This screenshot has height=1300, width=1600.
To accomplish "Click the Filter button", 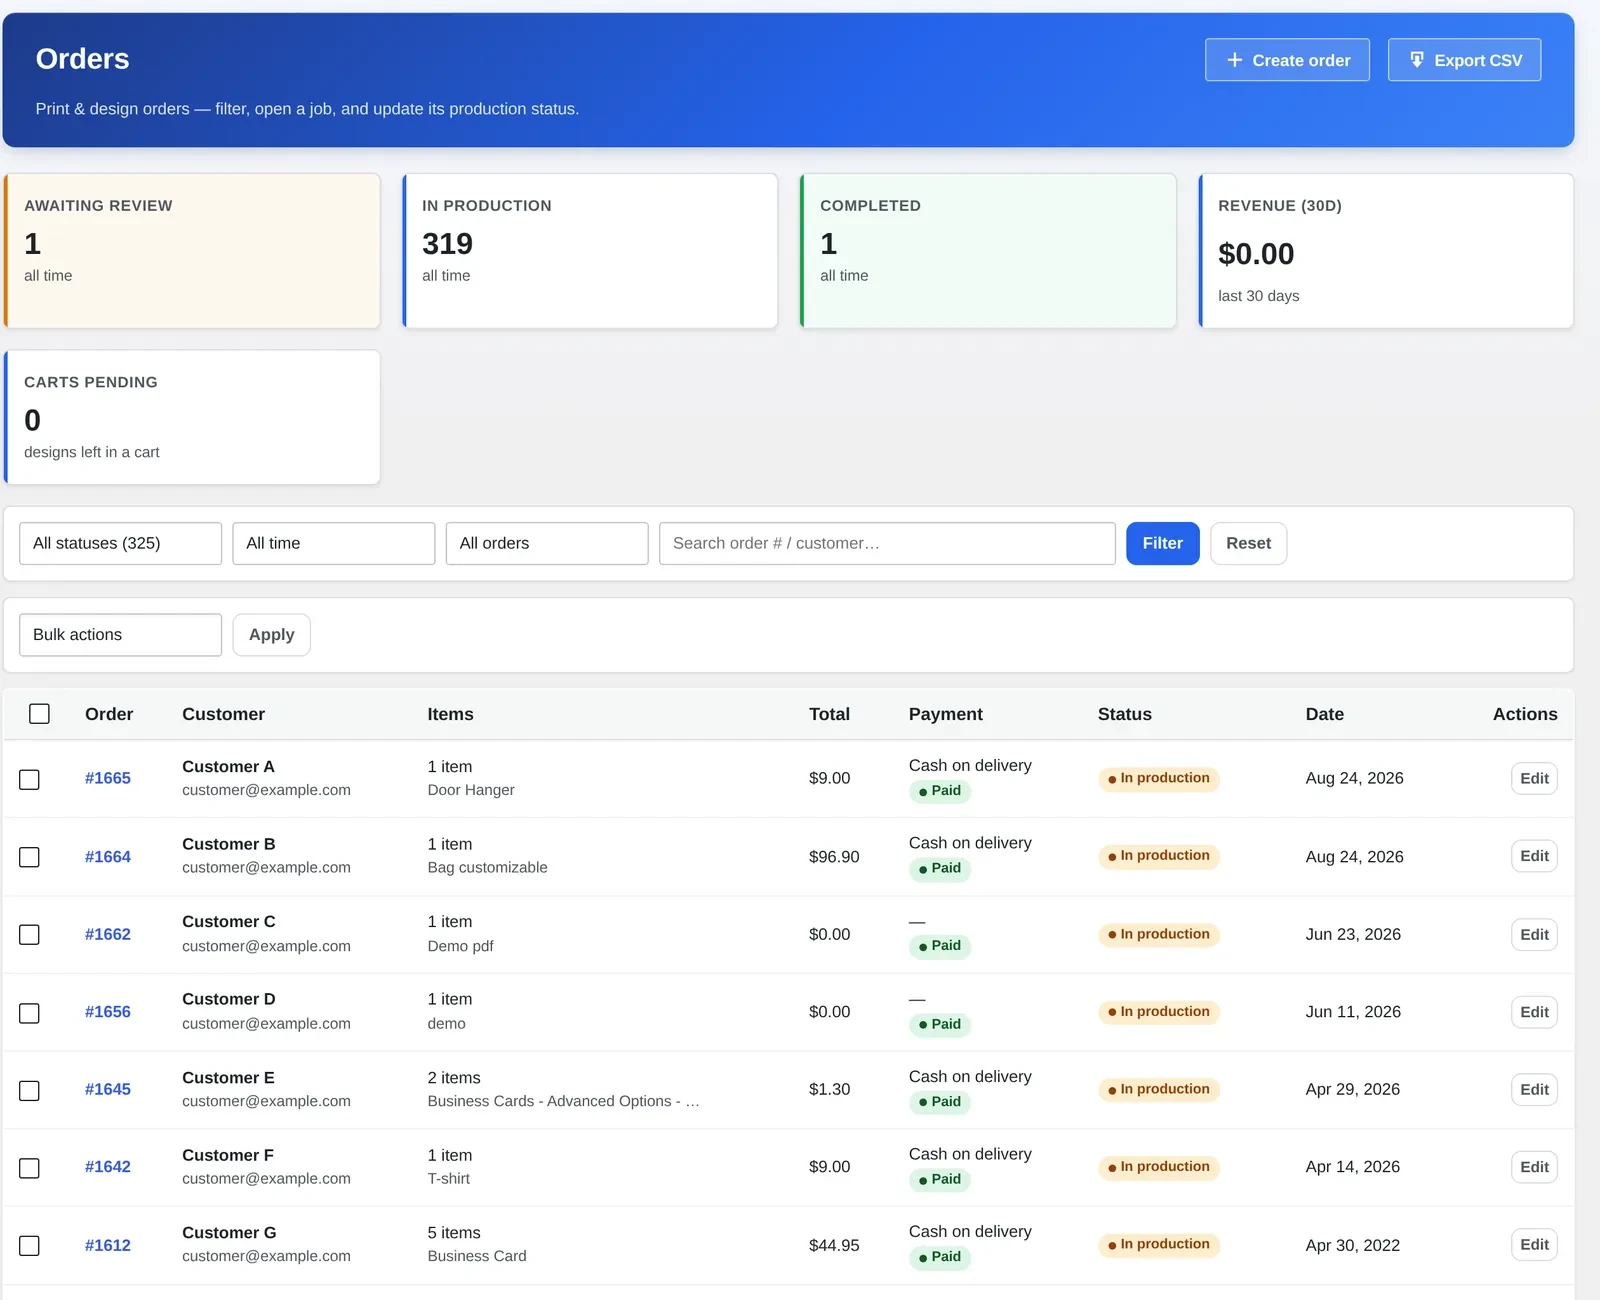I will (1162, 543).
